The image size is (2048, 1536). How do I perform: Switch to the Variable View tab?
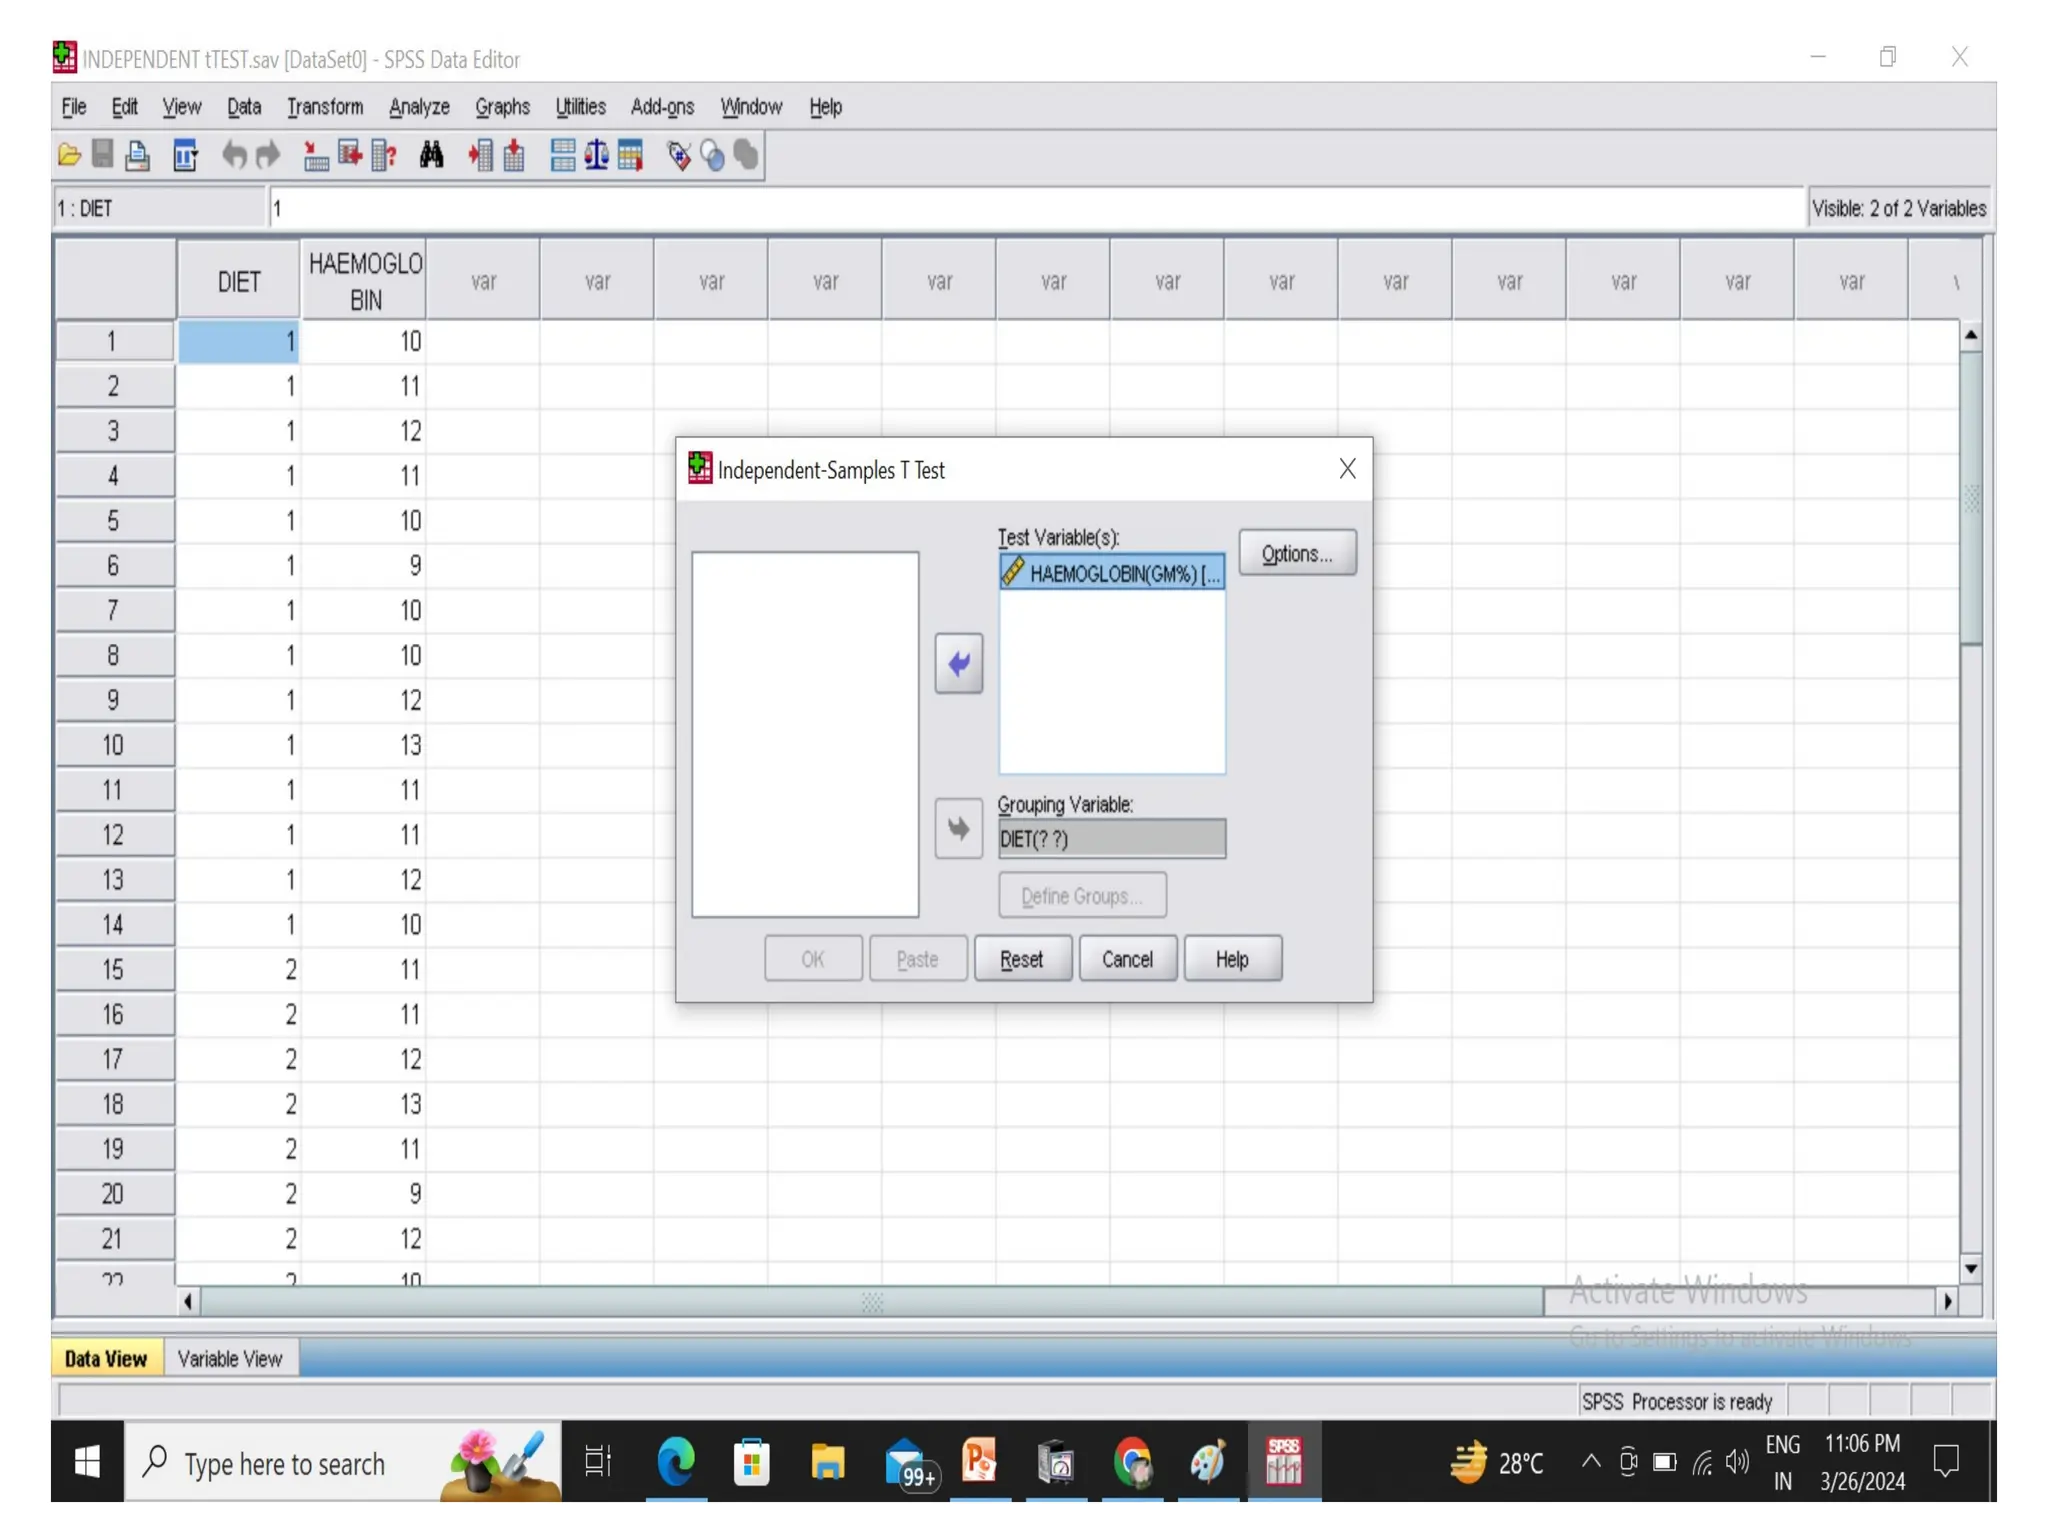tap(230, 1358)
